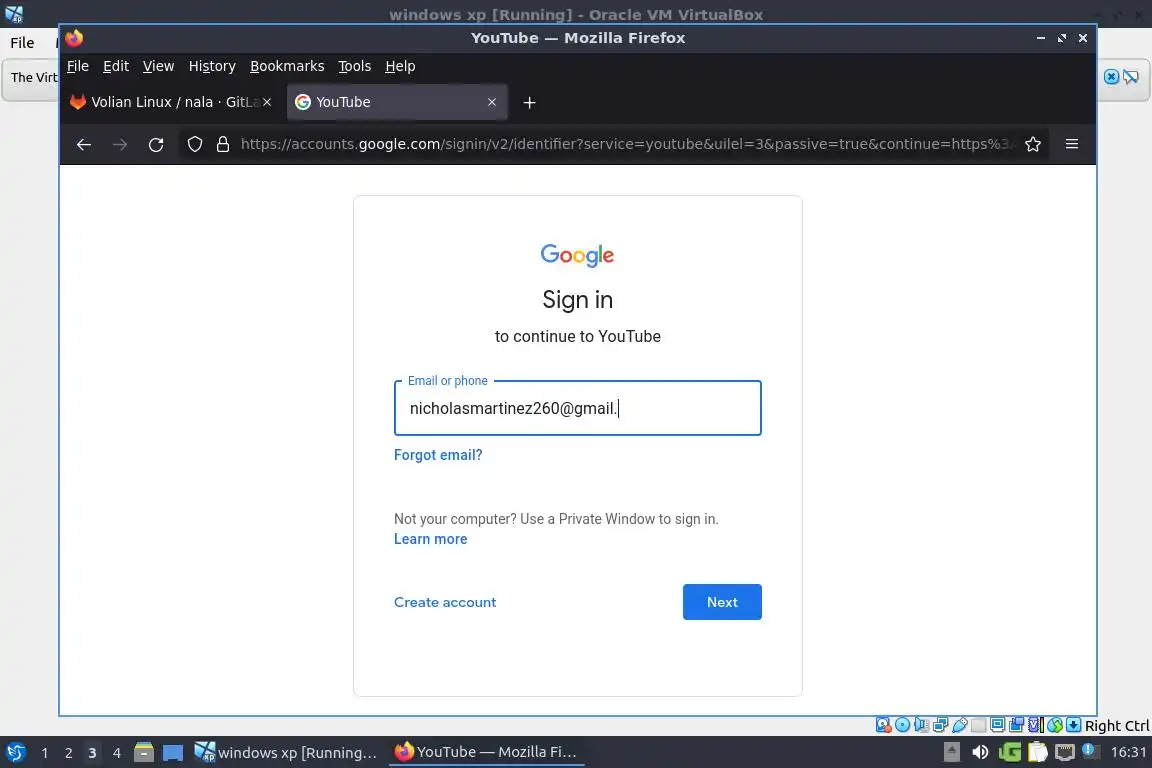The height and width of the screenshot is (768, 1152).
Task: Open the update notifier tray icon
Action: 1091,750
